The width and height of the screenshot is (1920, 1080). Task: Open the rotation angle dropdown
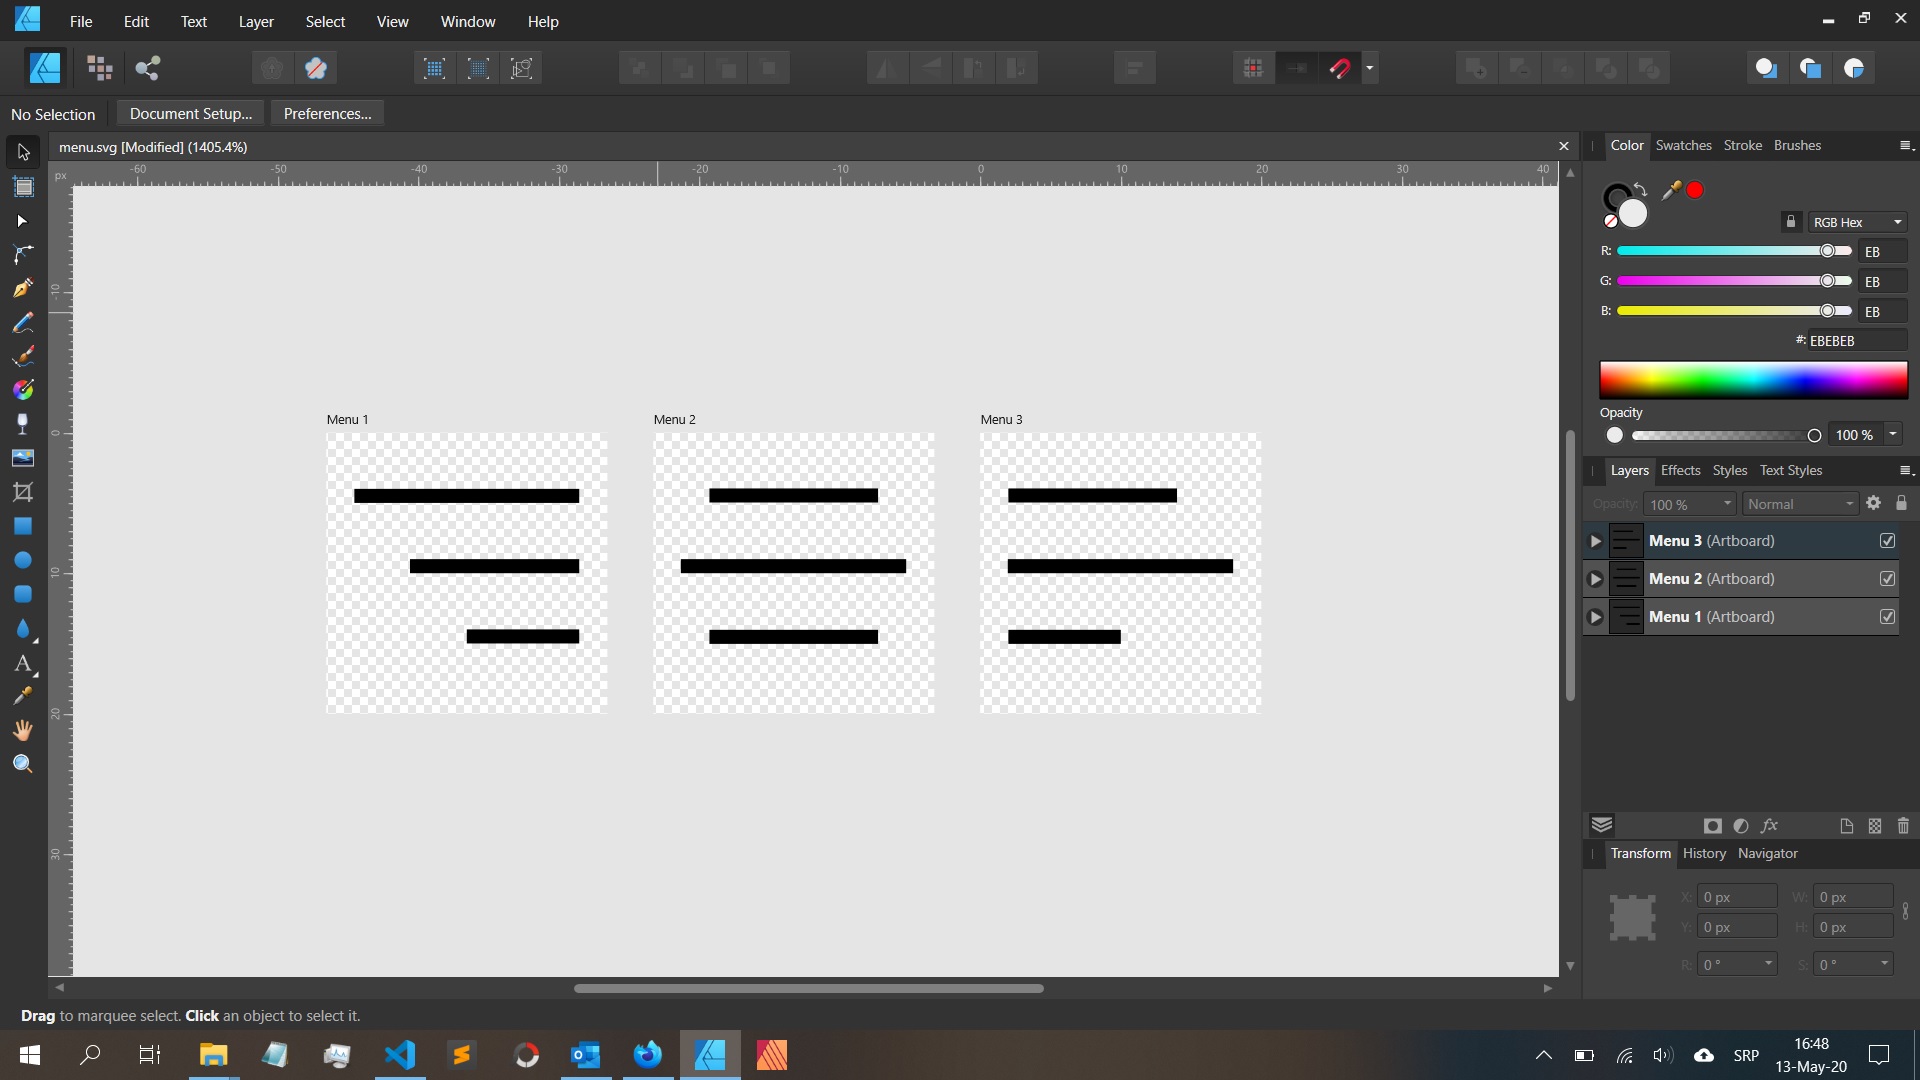1768,964
